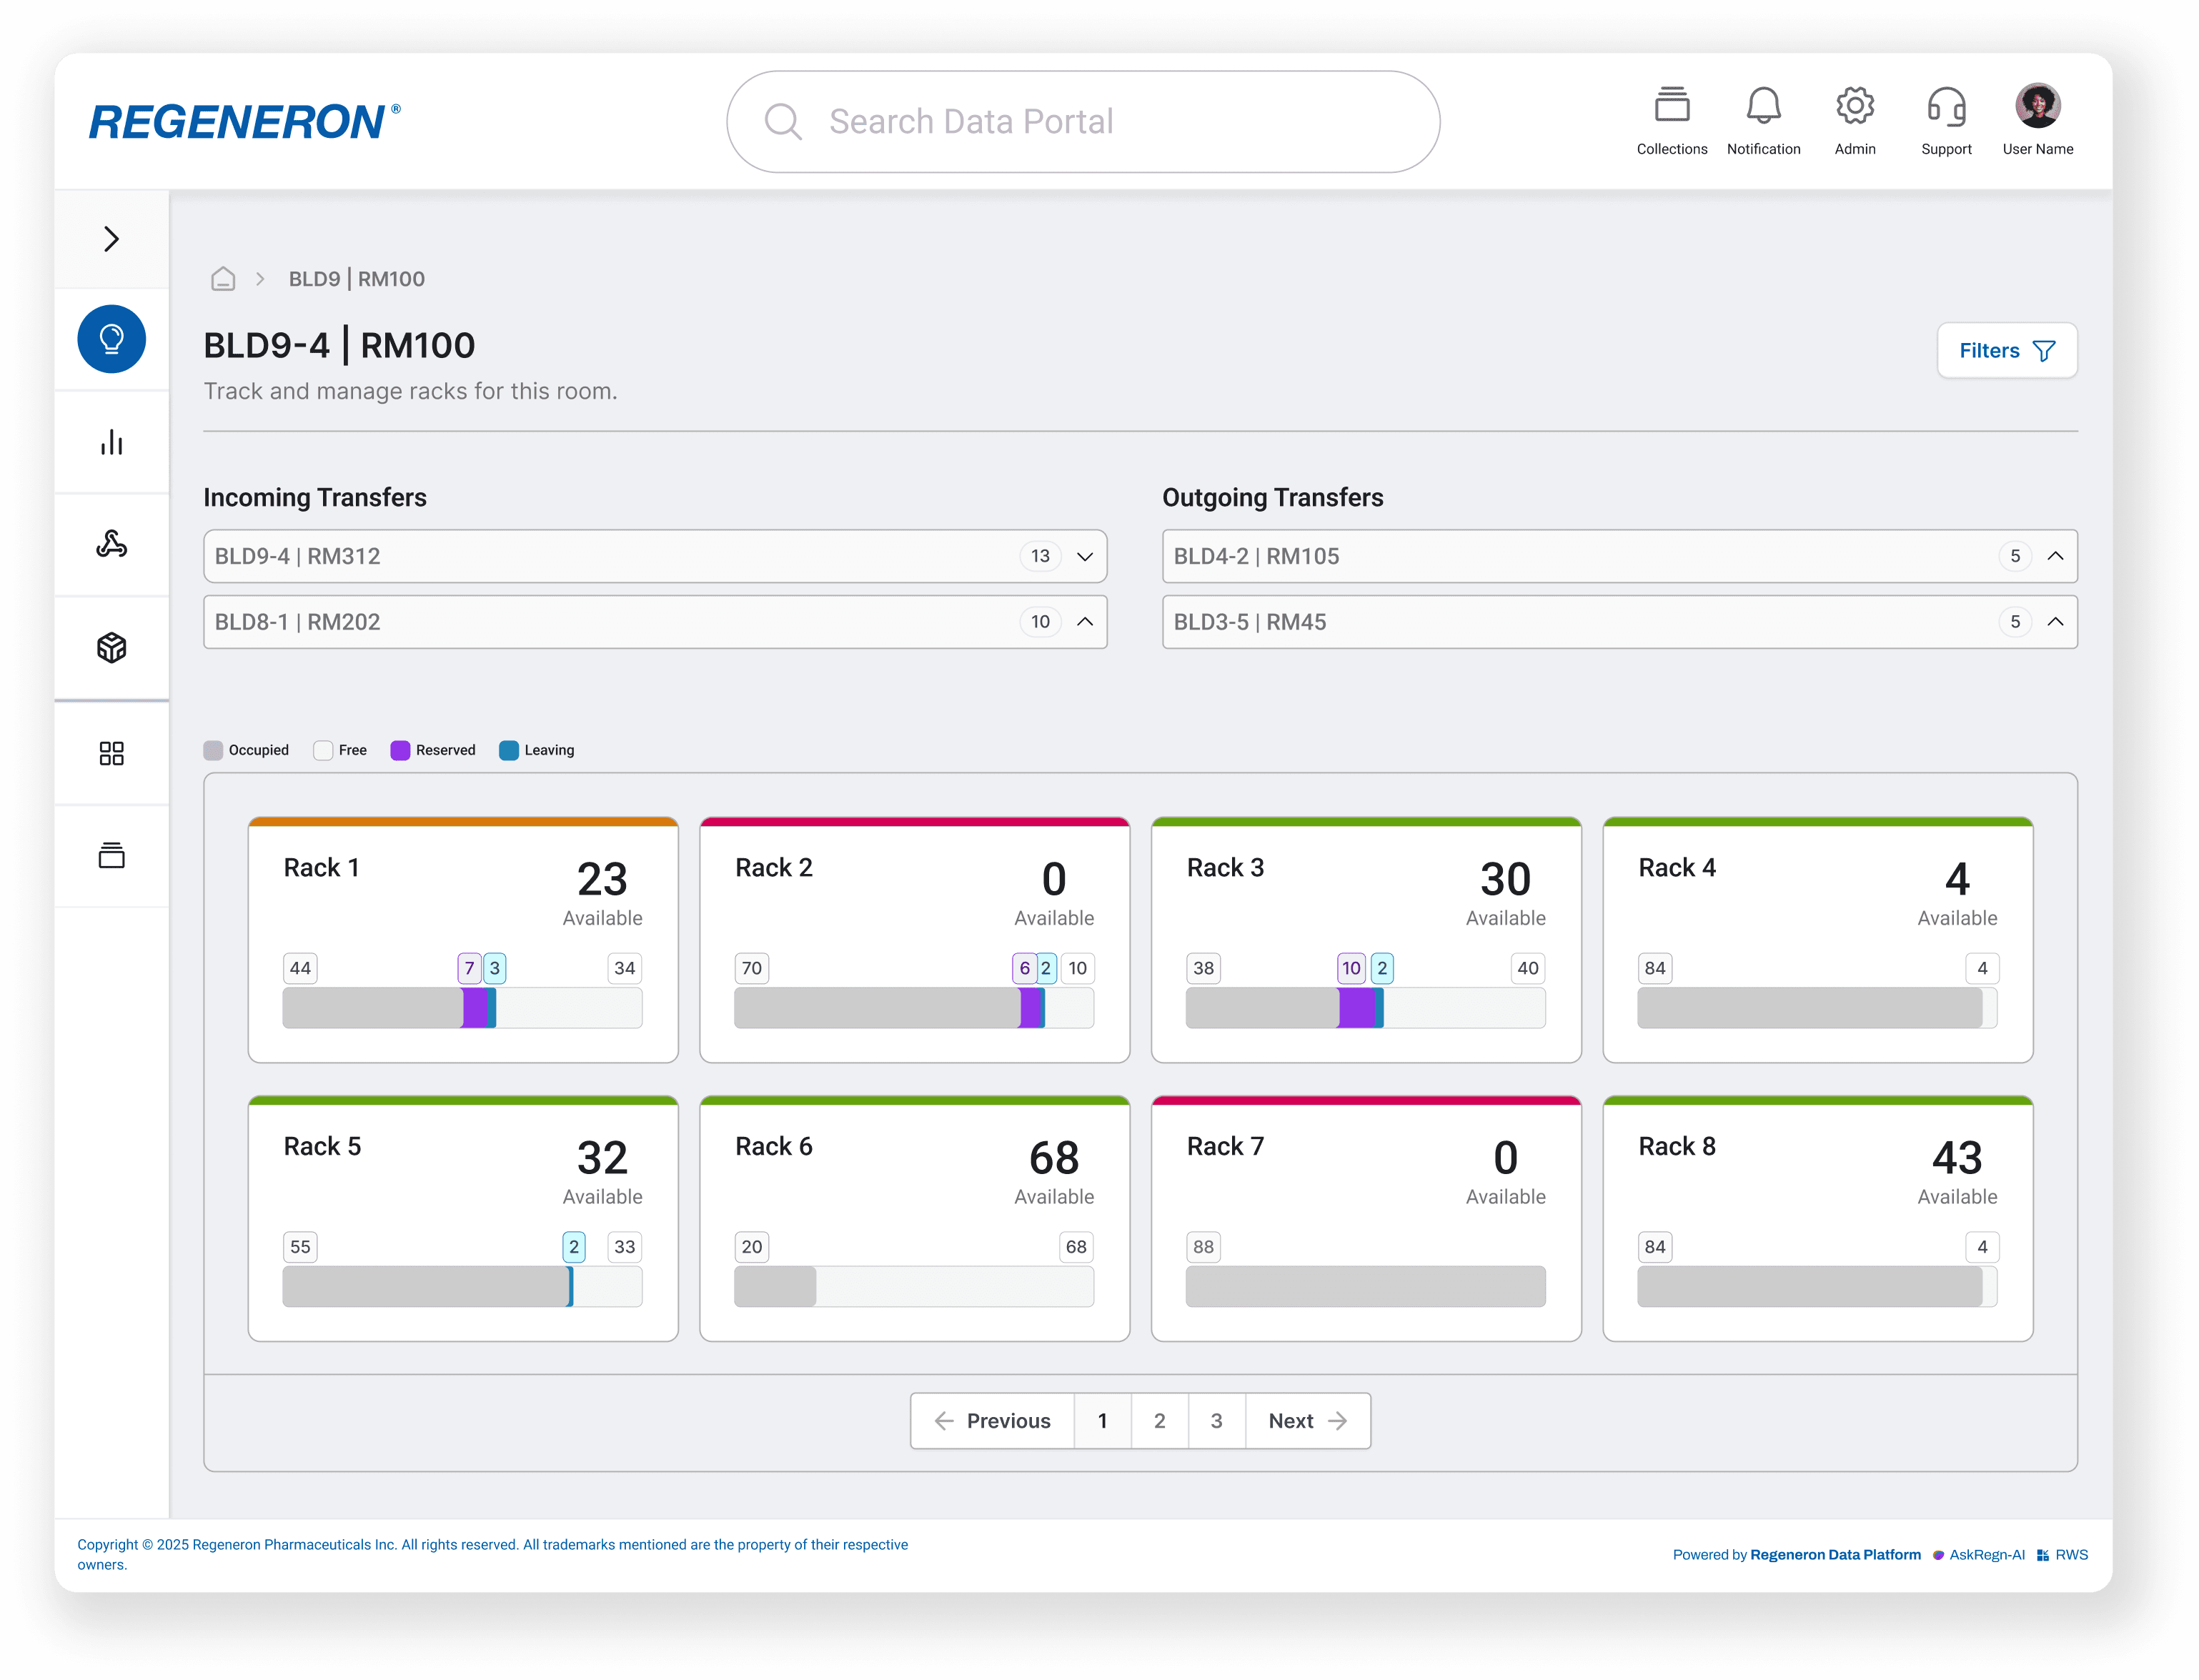This screenshot has height=1680, width=2199.
Task: Select the 3D cube sidebar icon
Action: (x=111, y=648)
